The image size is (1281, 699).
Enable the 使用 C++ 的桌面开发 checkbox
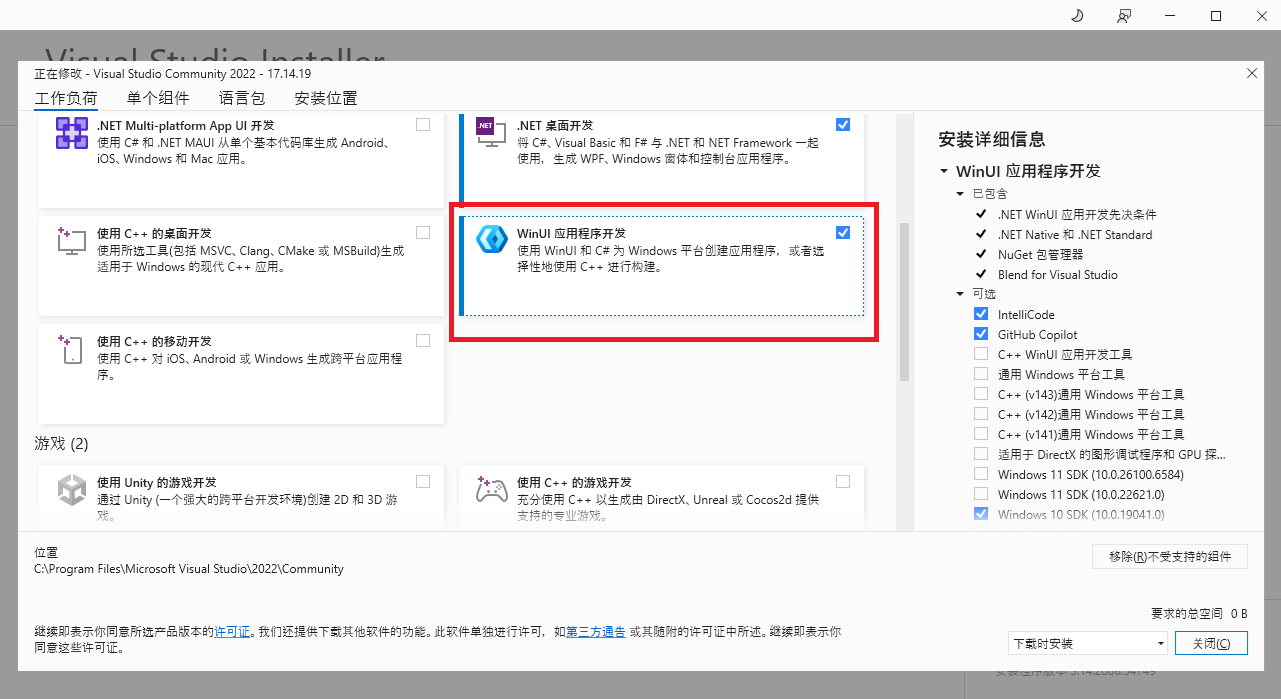pyautogui.click(x=423, y=233)
